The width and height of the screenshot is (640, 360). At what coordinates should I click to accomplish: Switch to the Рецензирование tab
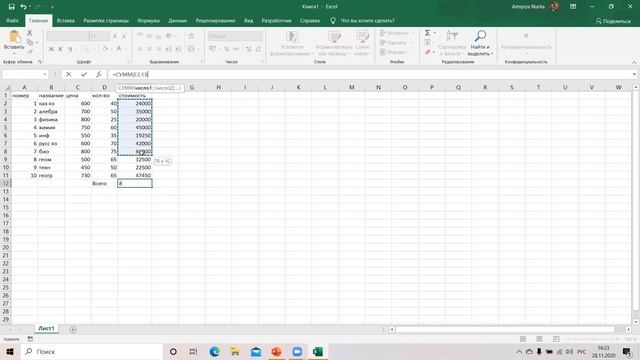[x=216, y=20]
